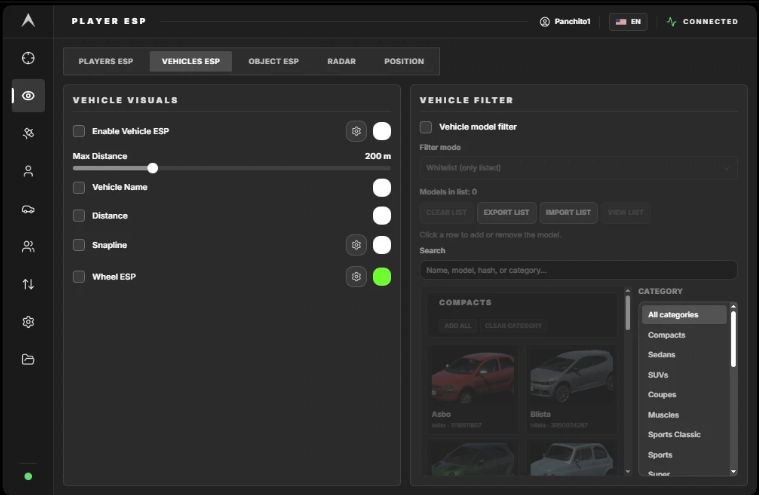Pick the Enable Vehicle ESP color swatch
The width and height of the screenshot is (759, 495).
point(382,131)
